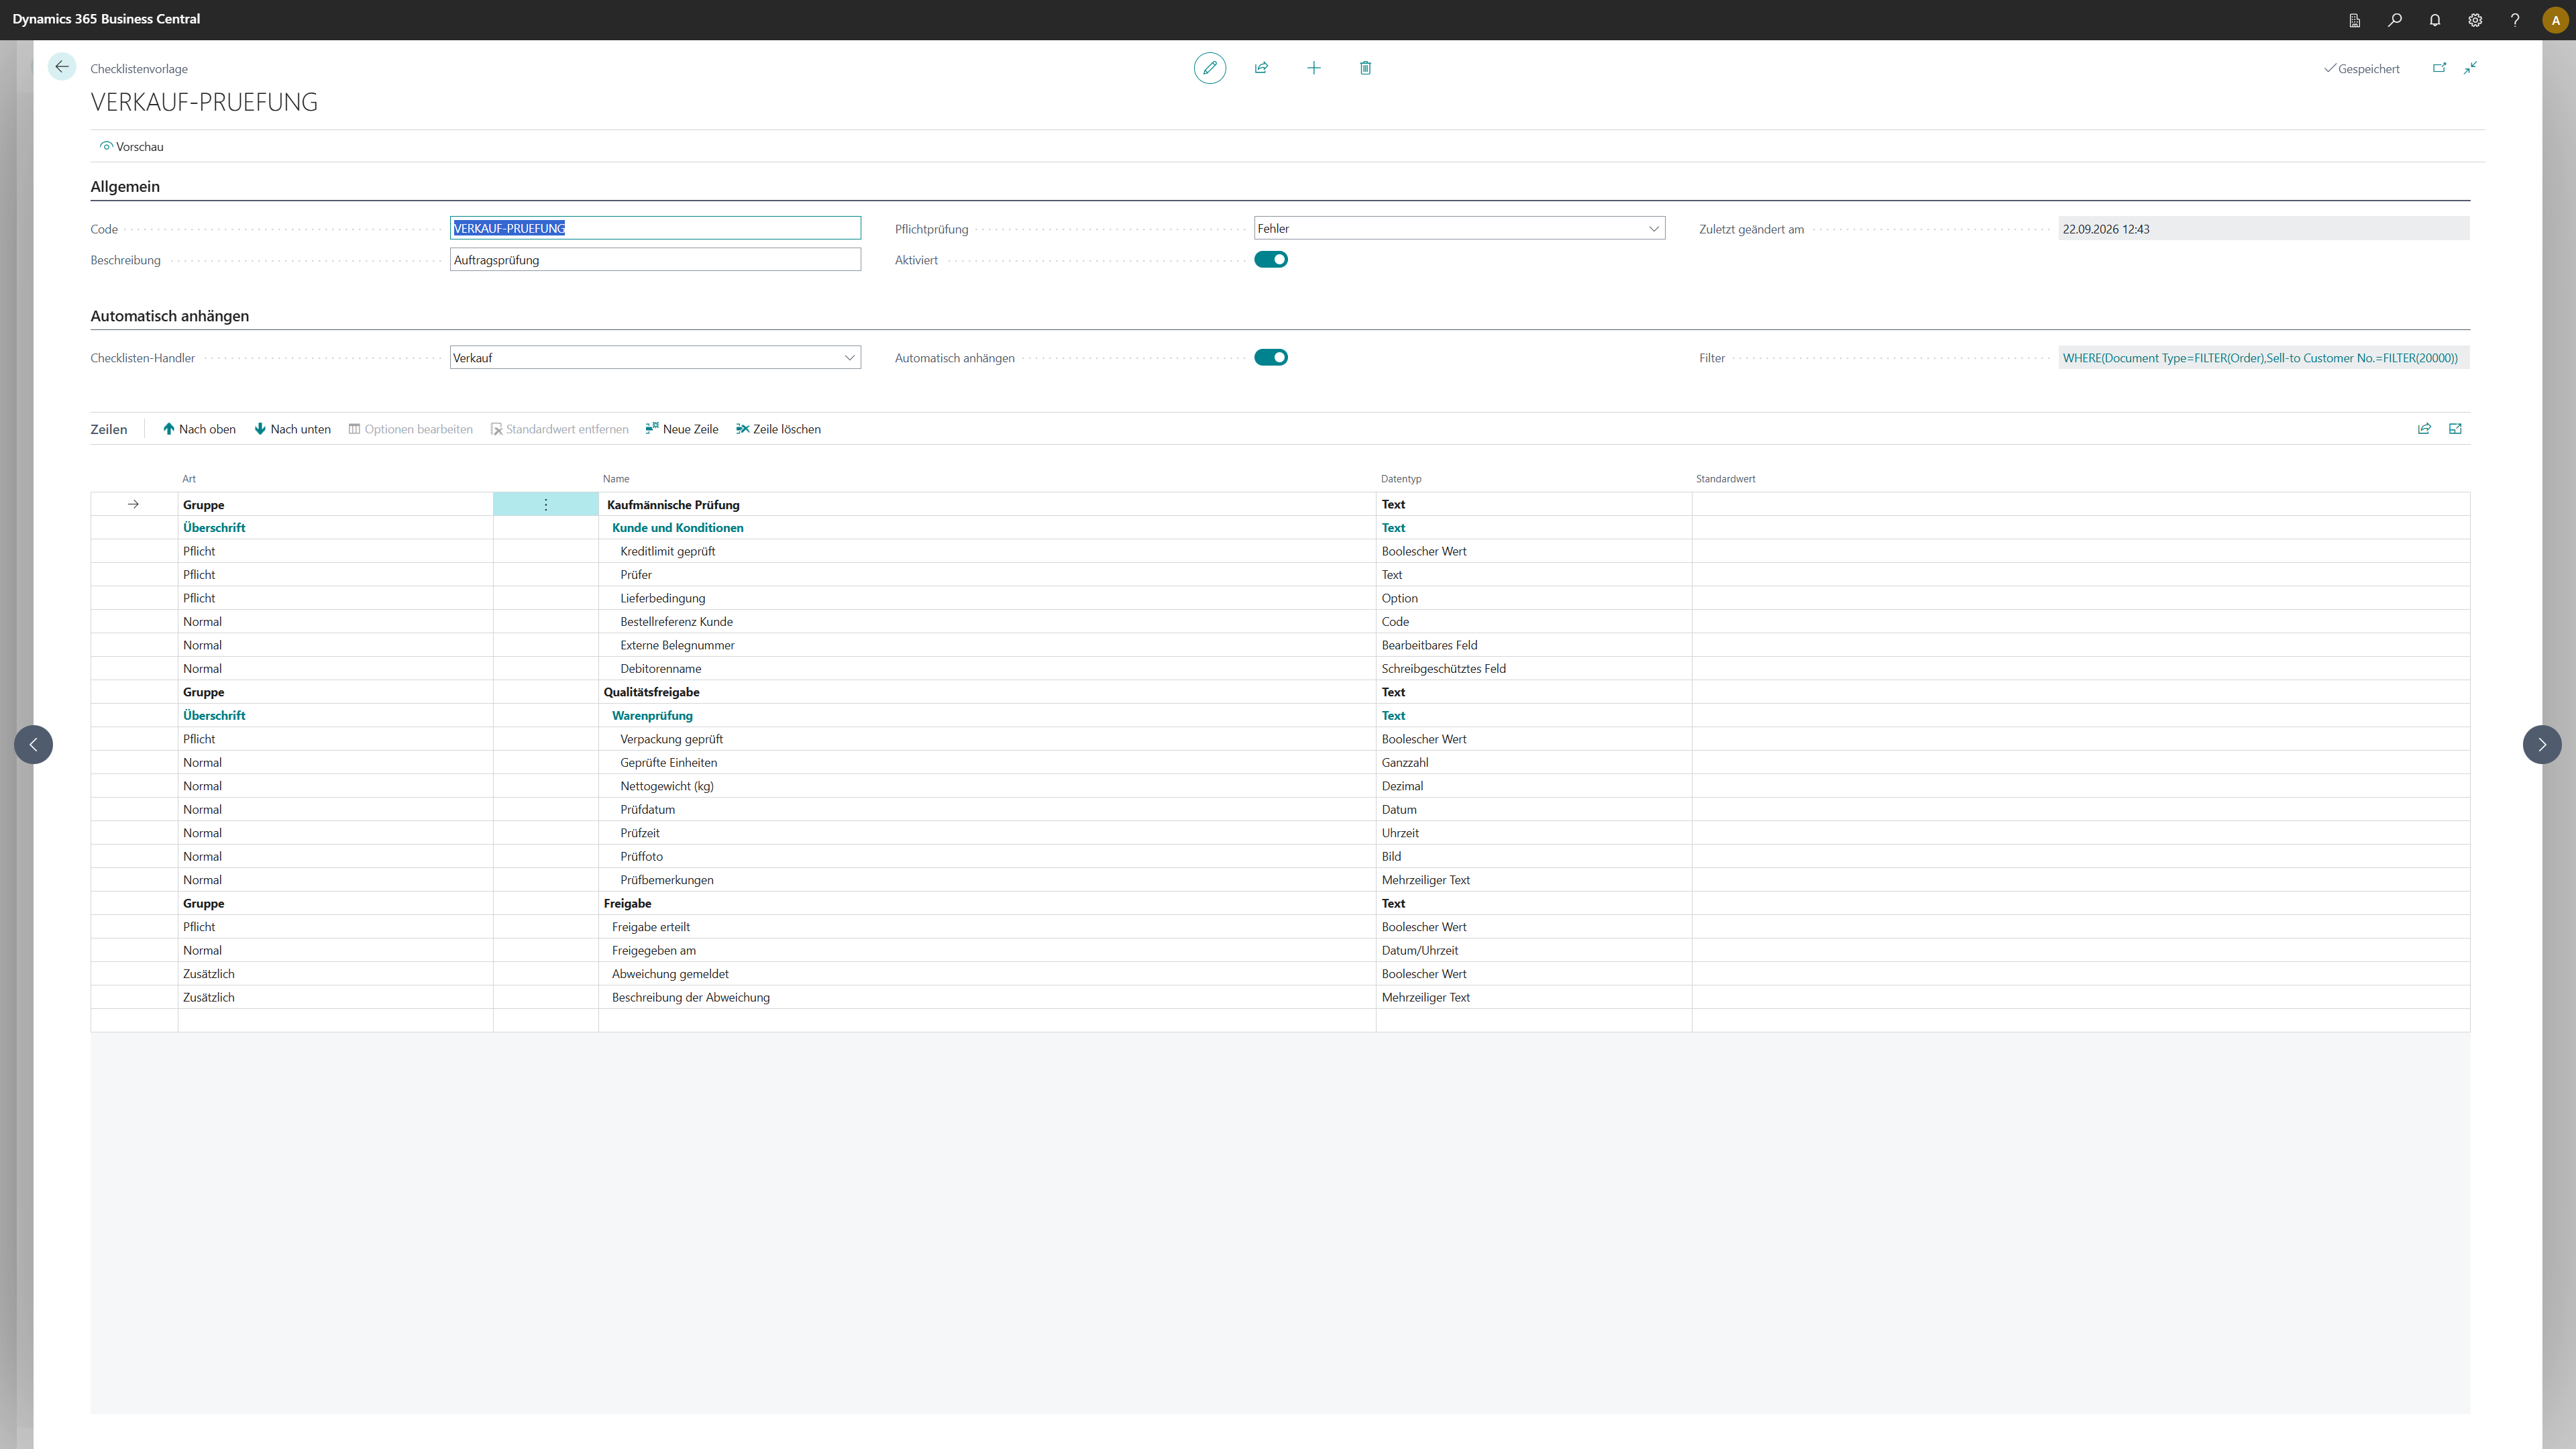Click the Code input field
The image size is (2576, 1449).
(656, 229)
